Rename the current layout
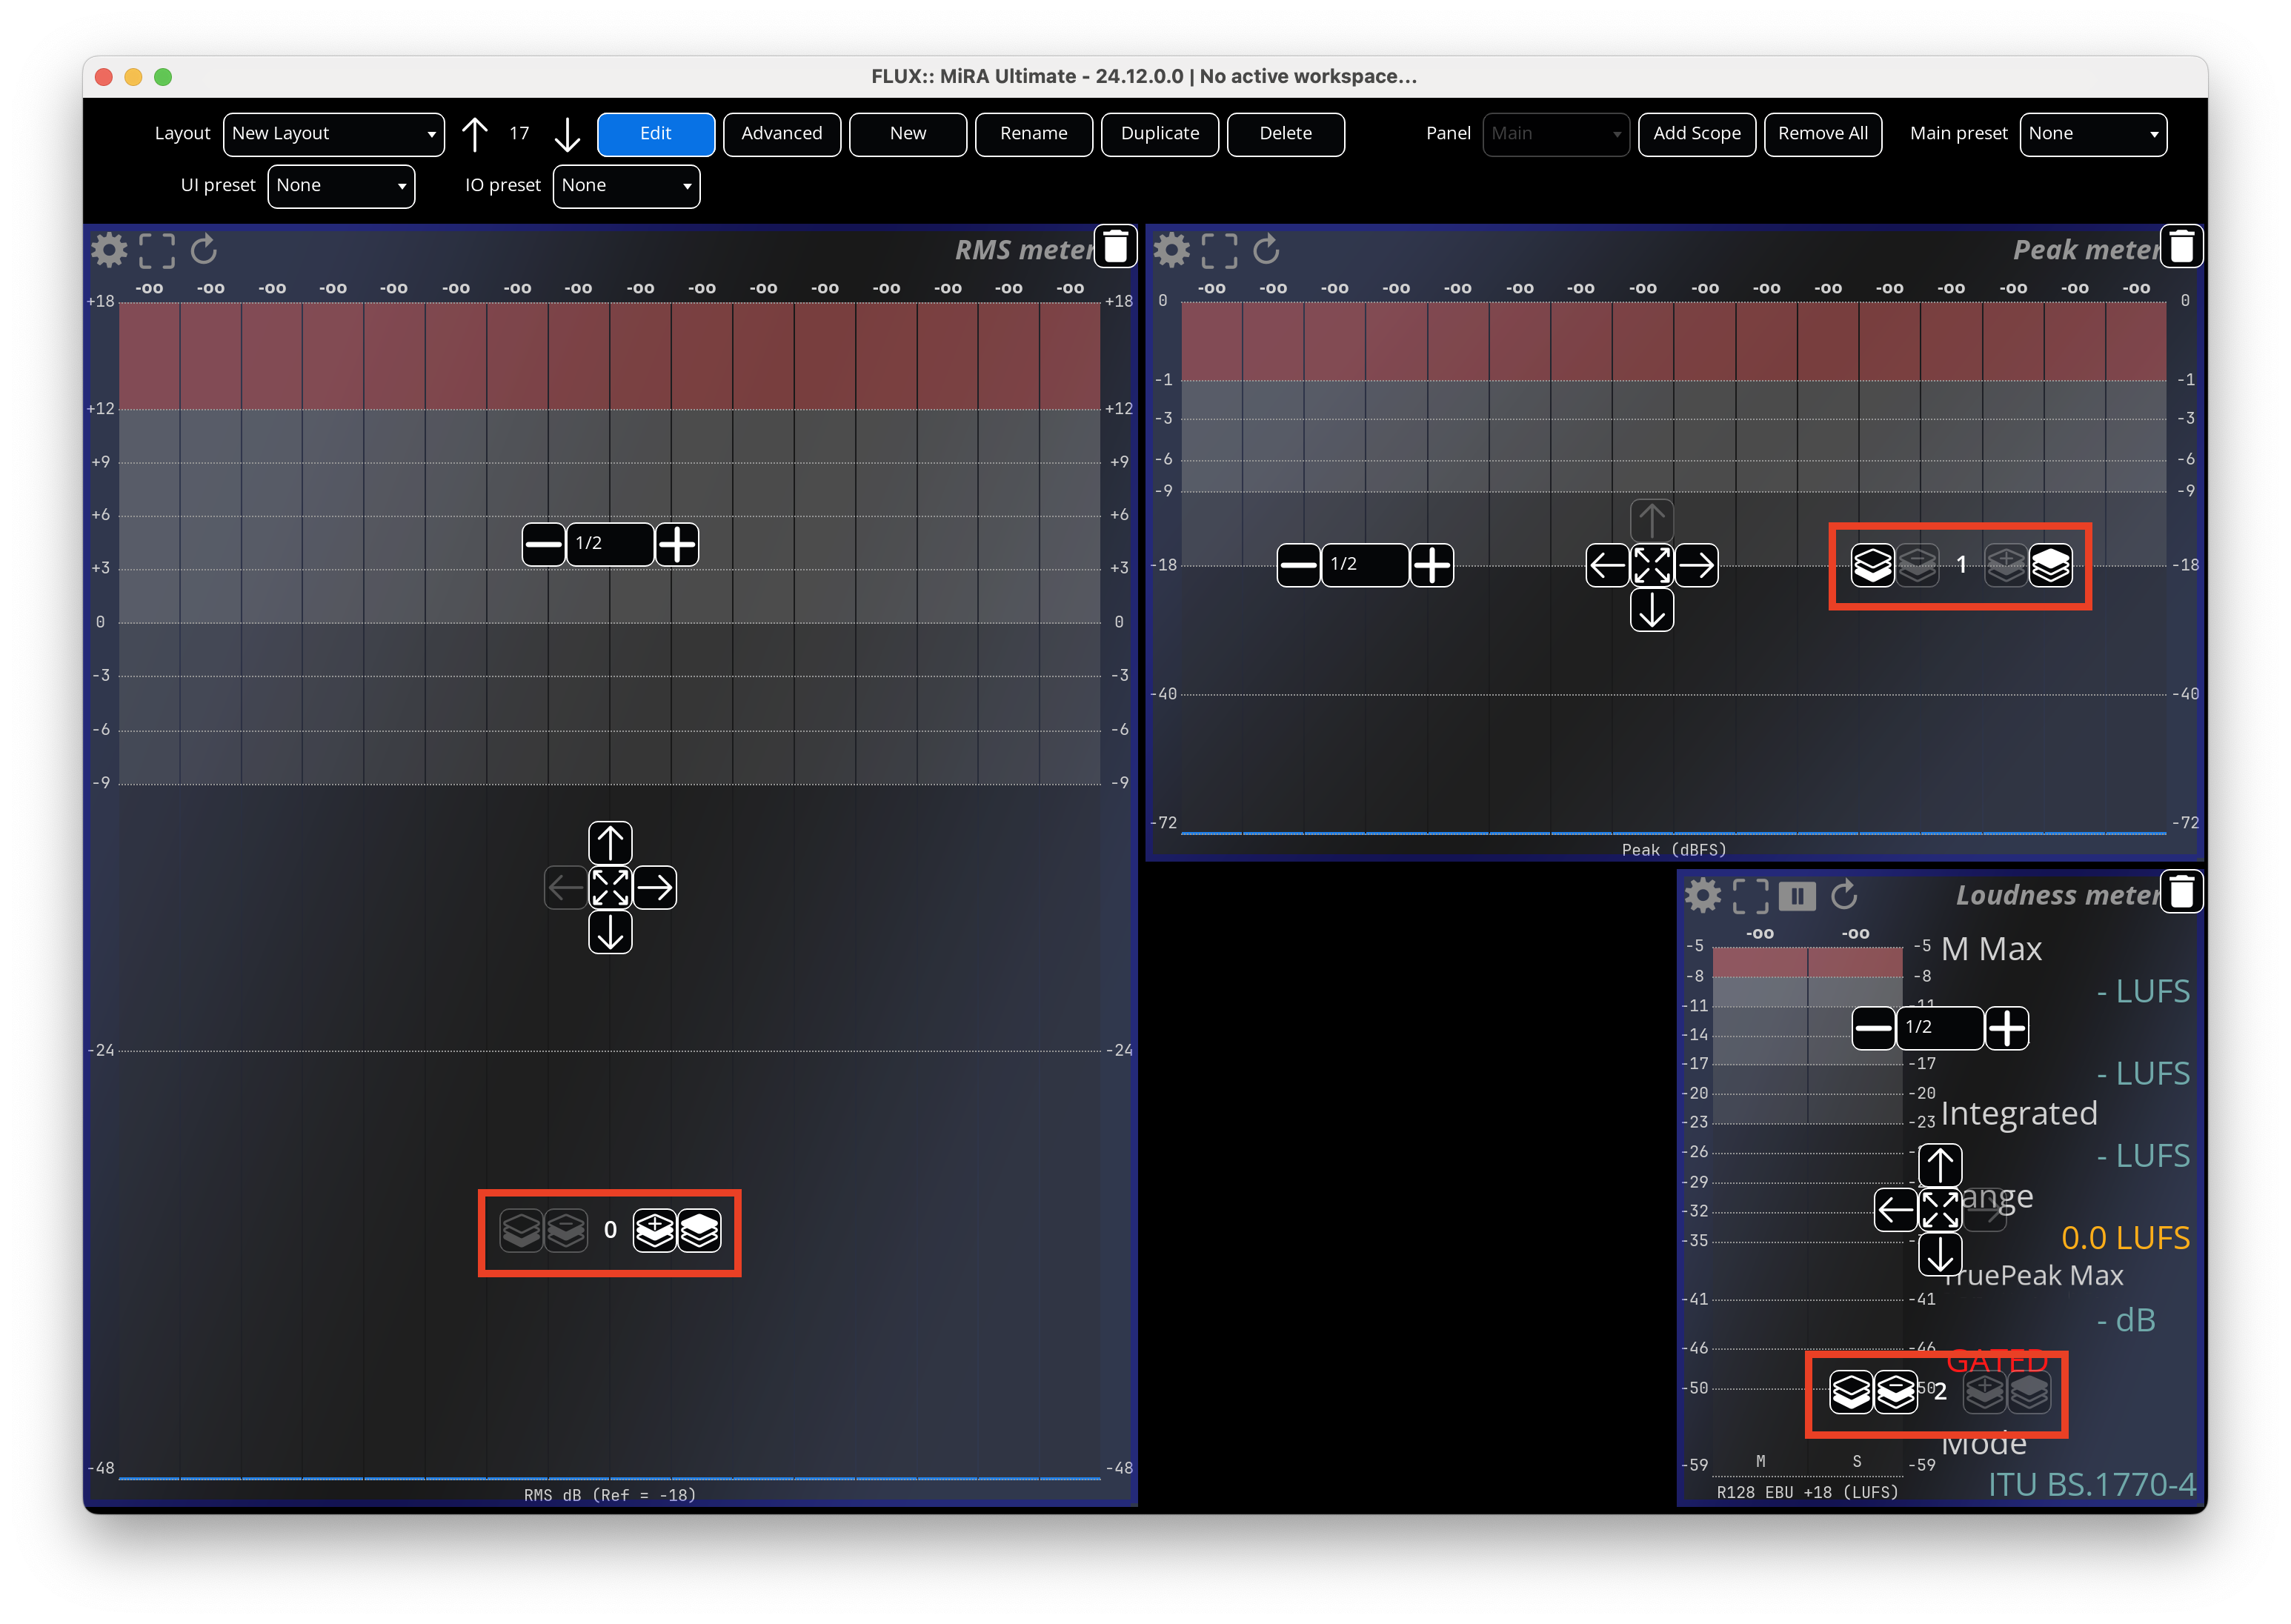This screenshot has width=2291, height=1624. click(1034, 134)
